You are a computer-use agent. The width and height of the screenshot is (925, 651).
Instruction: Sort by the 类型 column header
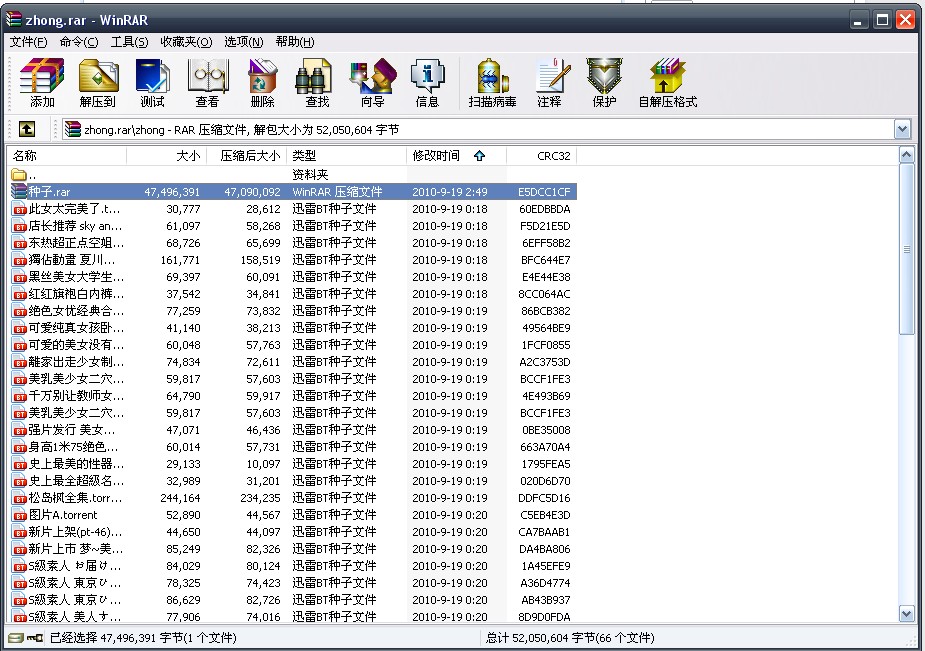point(346,156)
